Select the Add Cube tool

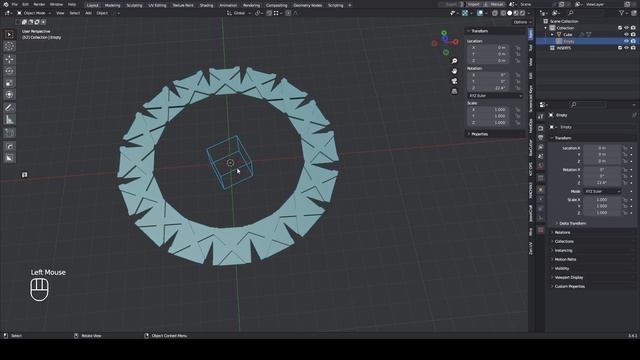9,133
